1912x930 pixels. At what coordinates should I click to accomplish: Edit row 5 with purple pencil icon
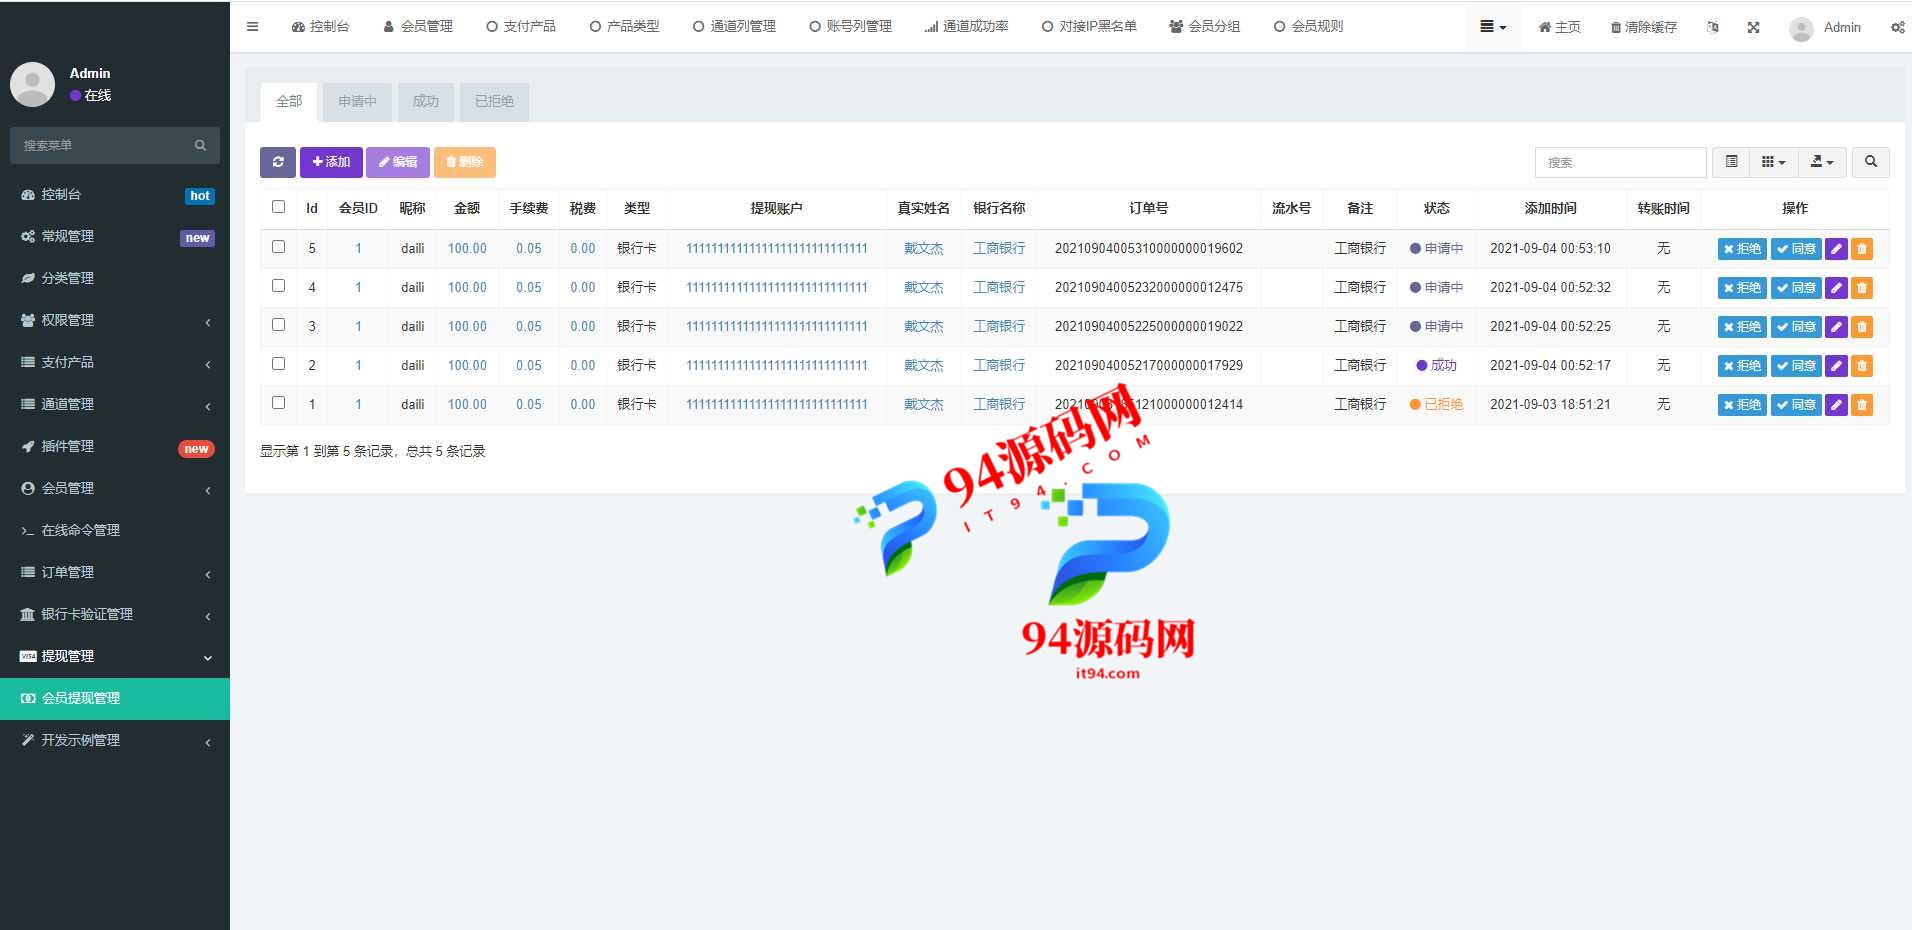[1836, 249]
